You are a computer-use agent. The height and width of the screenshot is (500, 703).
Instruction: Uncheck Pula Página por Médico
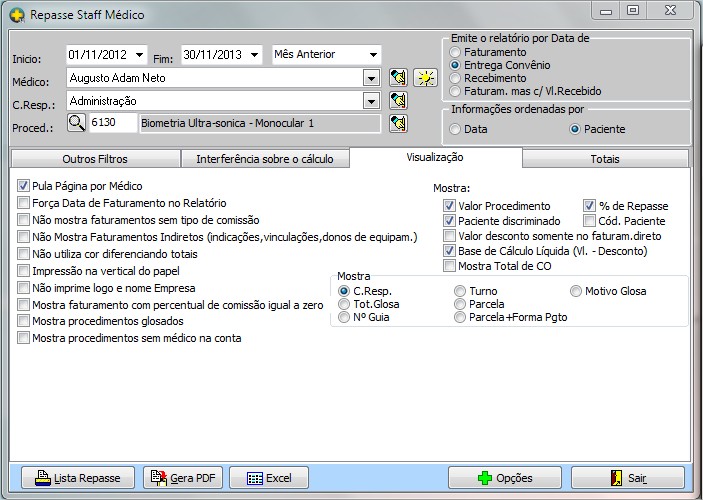(x=24, y=186)
